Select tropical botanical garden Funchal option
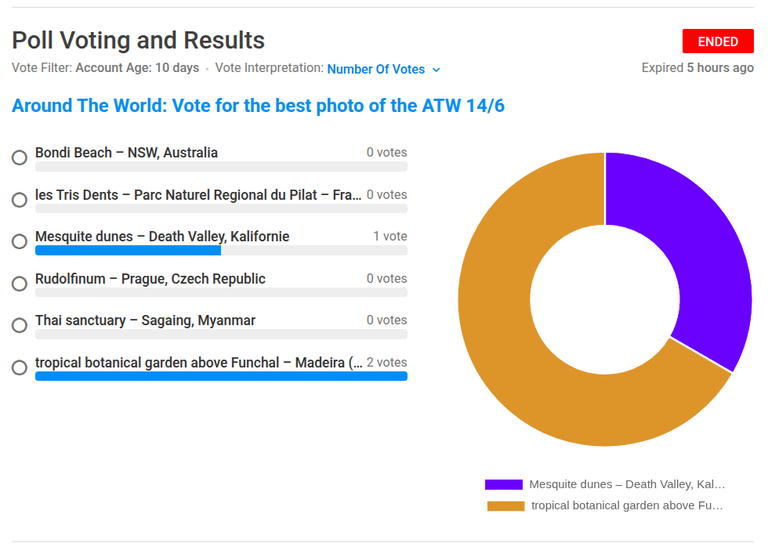Viewport: 768px width, 550px height. pos(20,367)
